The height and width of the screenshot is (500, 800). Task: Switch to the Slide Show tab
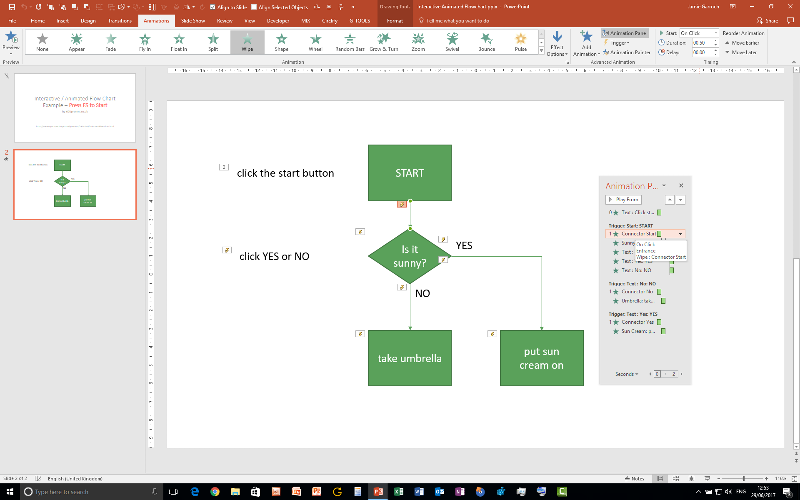point(191,19)
